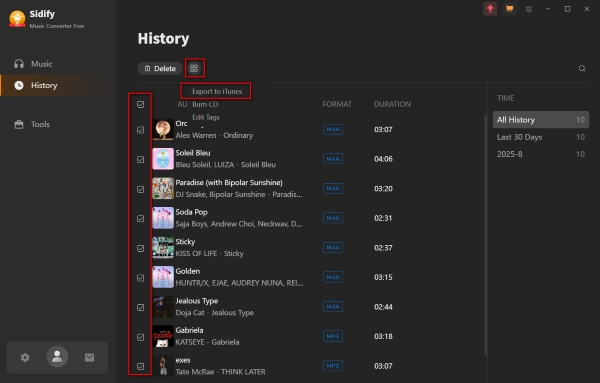Click the Sidify logo icon

click(17, 19)
